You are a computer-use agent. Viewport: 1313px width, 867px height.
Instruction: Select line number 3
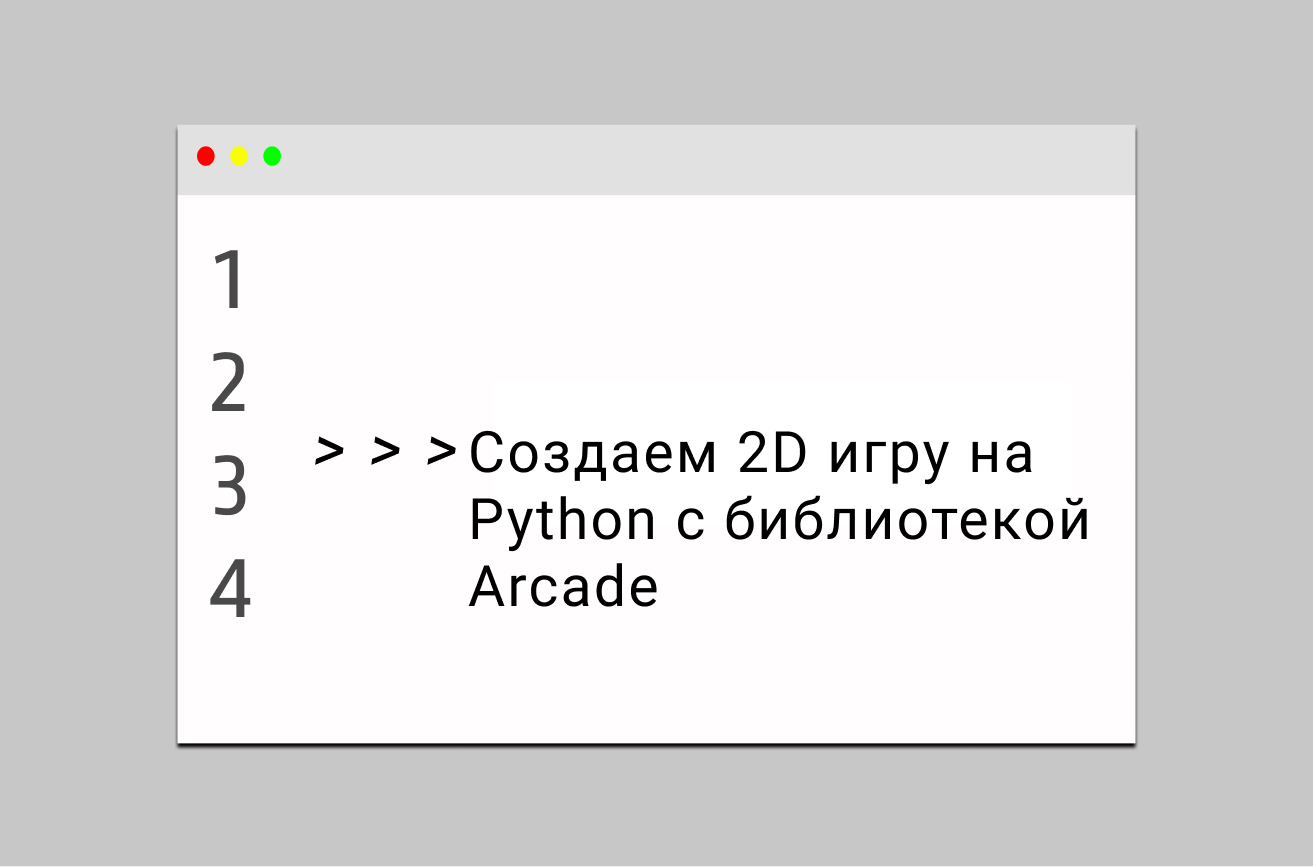229,487
